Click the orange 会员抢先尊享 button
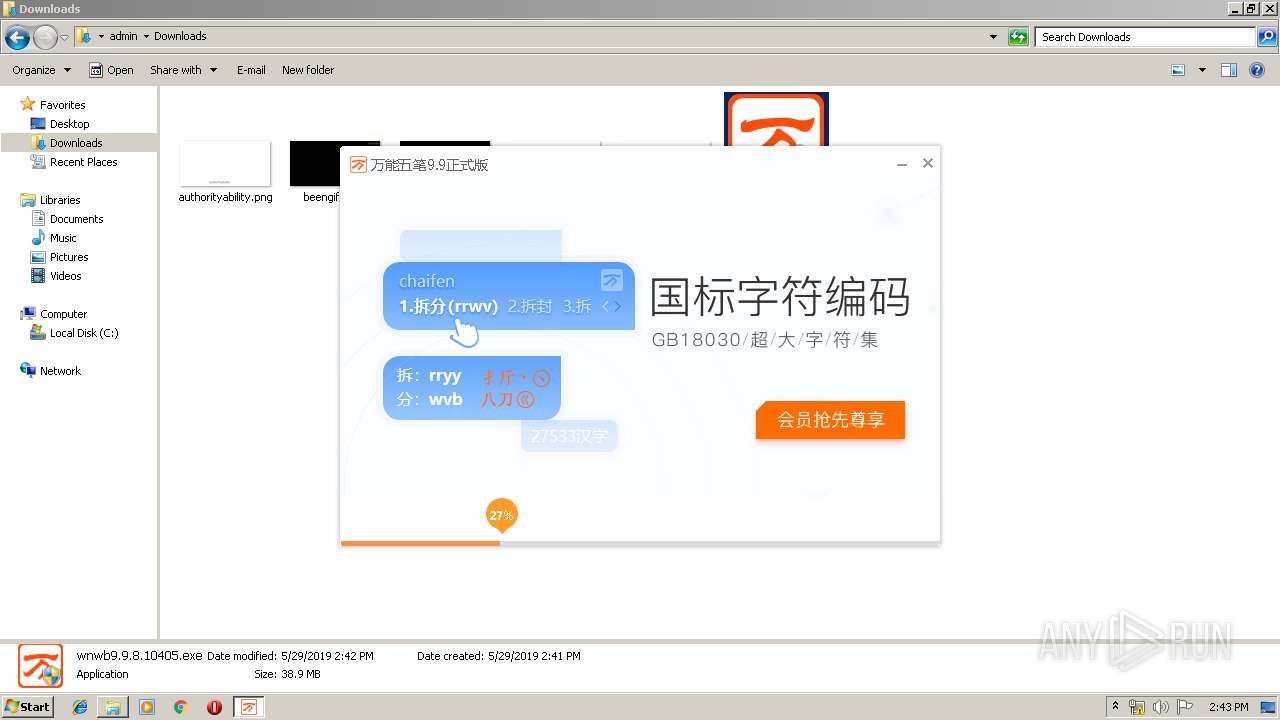1280x720 pixels. 830,420
